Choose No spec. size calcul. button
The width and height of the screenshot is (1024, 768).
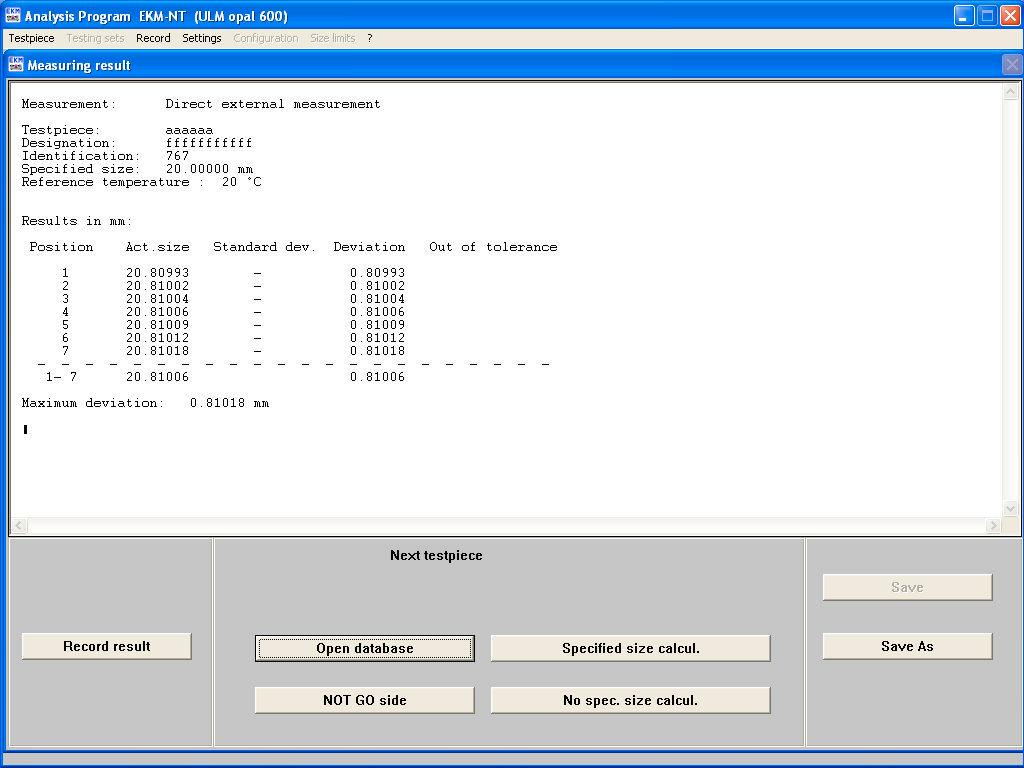pos(630,700)
